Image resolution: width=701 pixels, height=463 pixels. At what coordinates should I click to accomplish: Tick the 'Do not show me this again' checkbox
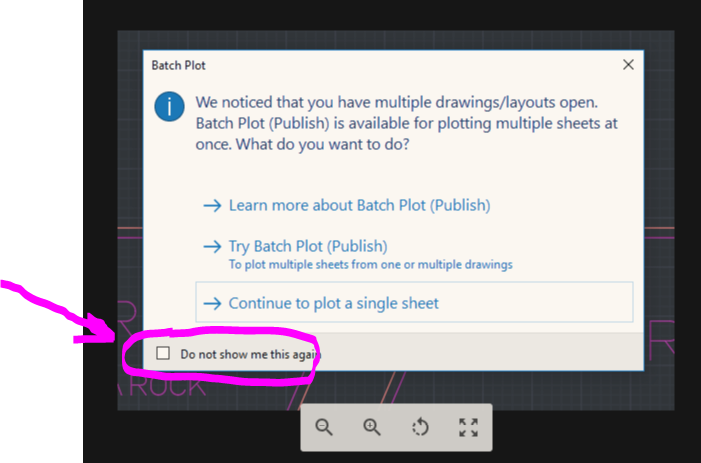pyautogui.click(x=163, y=353)
